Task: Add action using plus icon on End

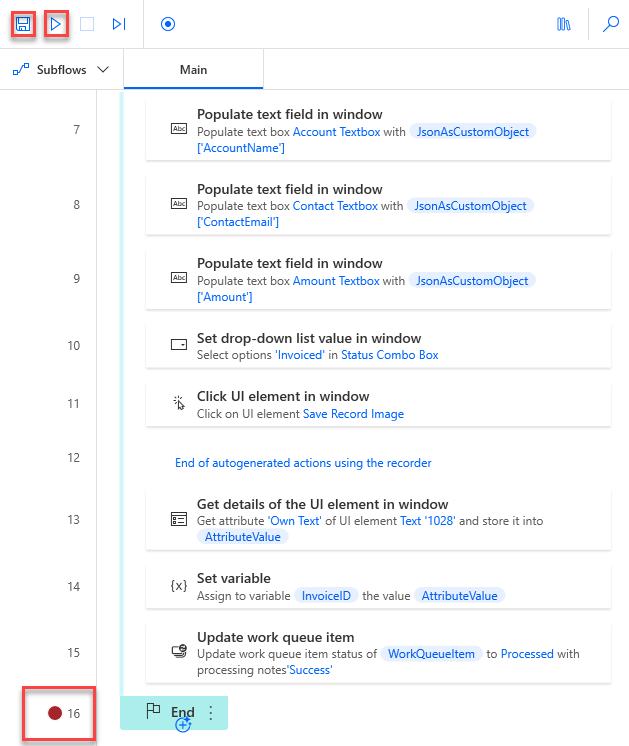Action: point(183,725)
